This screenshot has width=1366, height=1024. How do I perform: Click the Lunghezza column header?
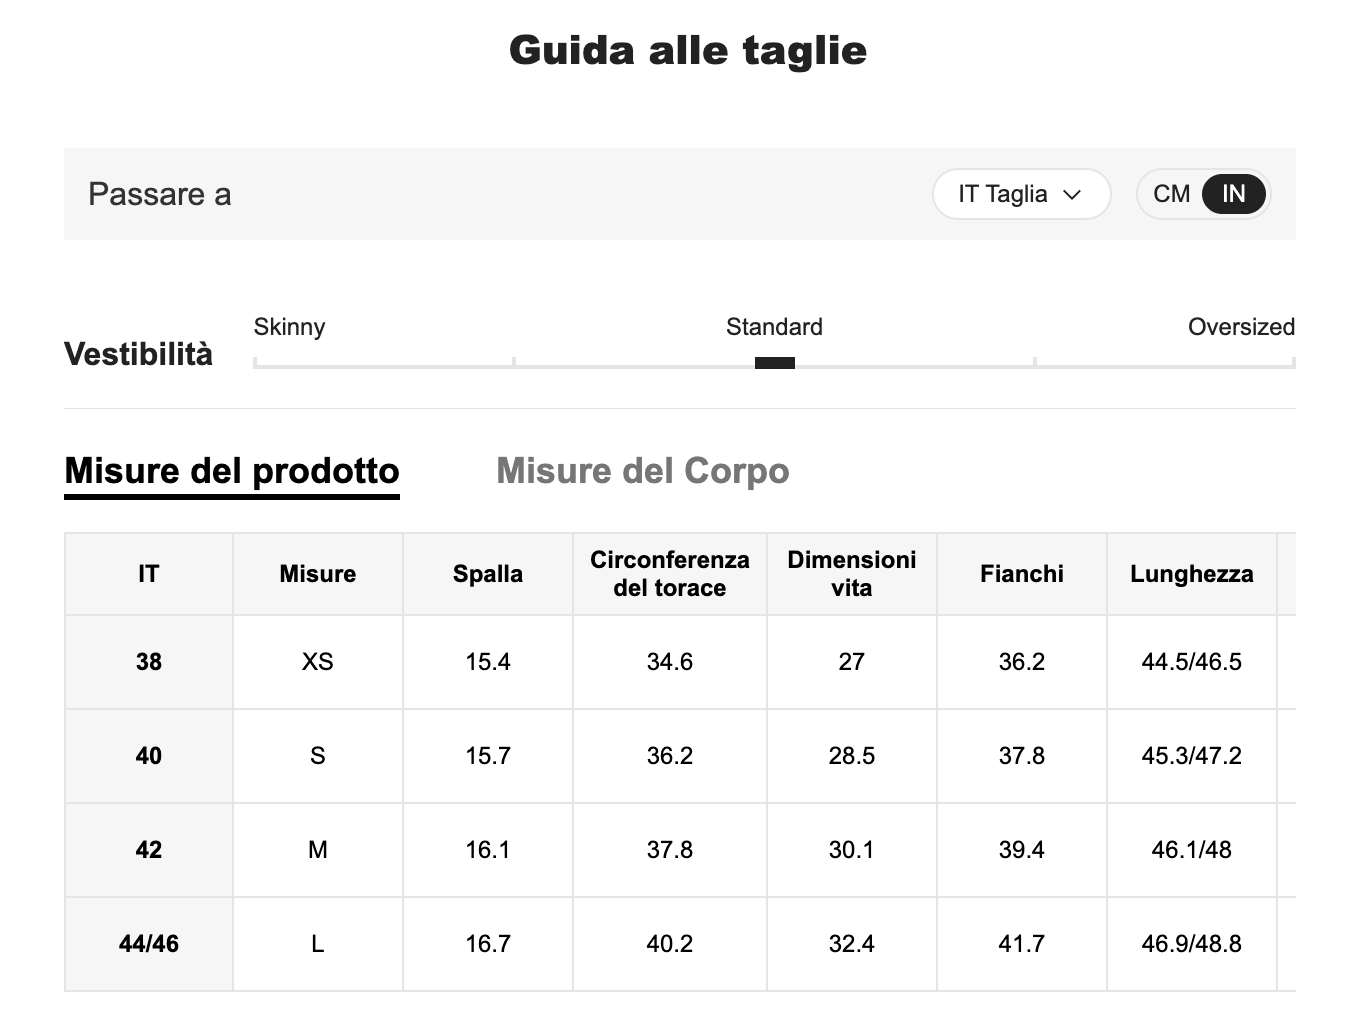point(1191,574)
